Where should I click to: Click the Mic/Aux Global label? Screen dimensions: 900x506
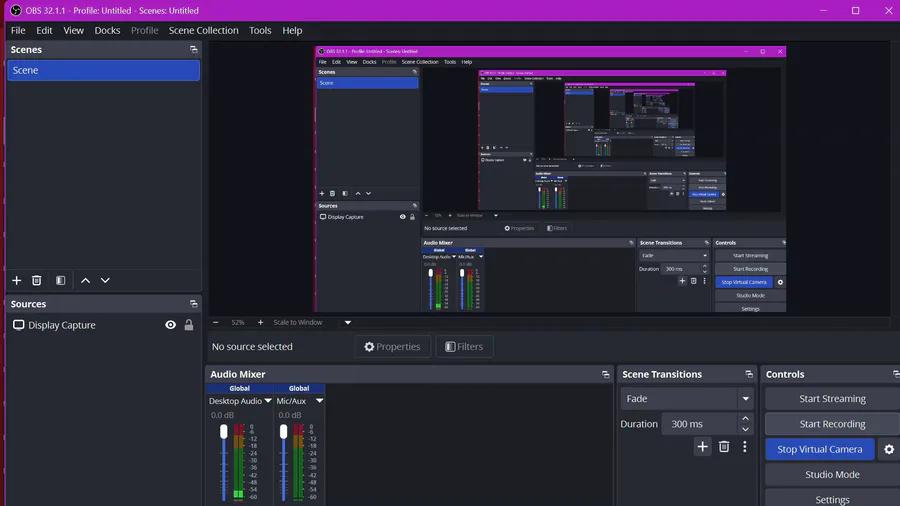299,388
